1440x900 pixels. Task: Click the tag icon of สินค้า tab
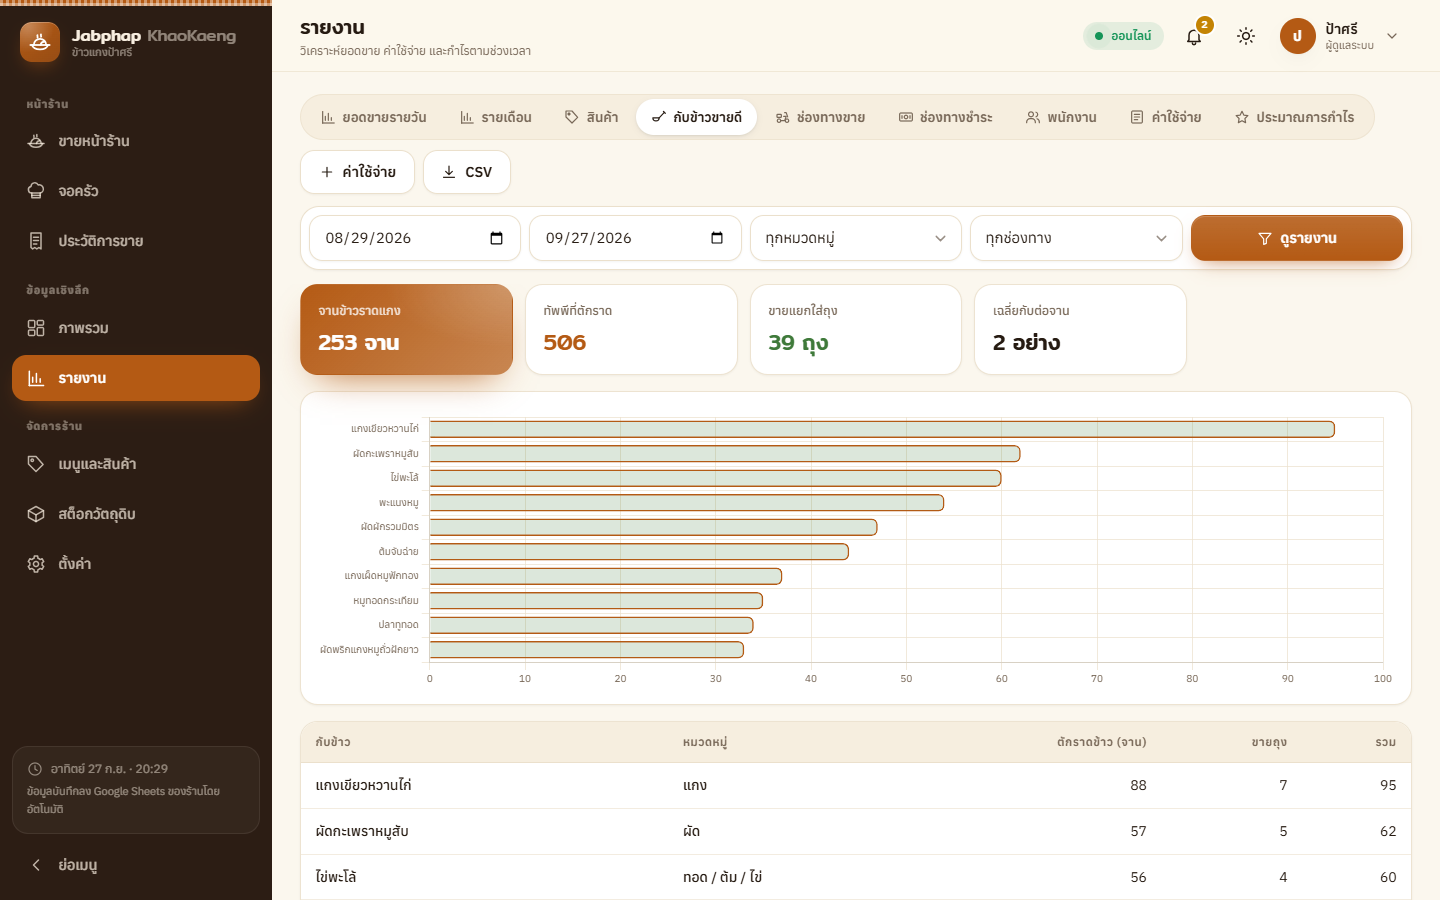click(x=572, y=117)
